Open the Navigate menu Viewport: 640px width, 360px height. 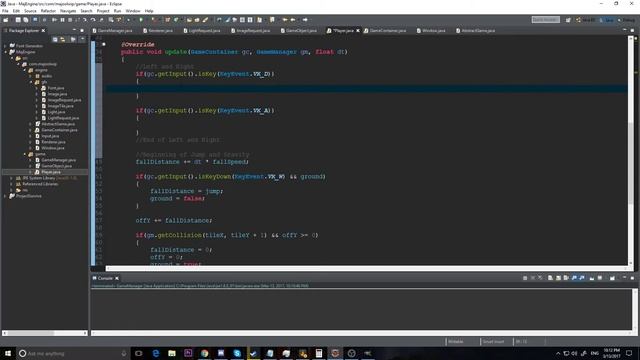click(x=68, y=11)
